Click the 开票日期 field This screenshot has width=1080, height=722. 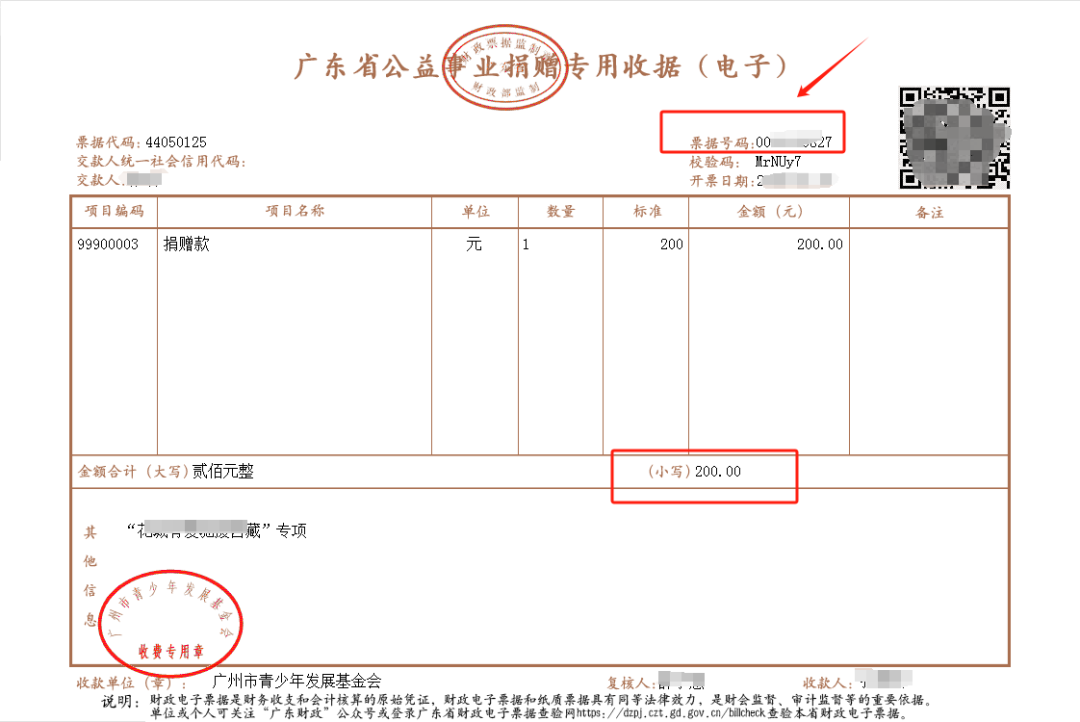tap(760, 180)
